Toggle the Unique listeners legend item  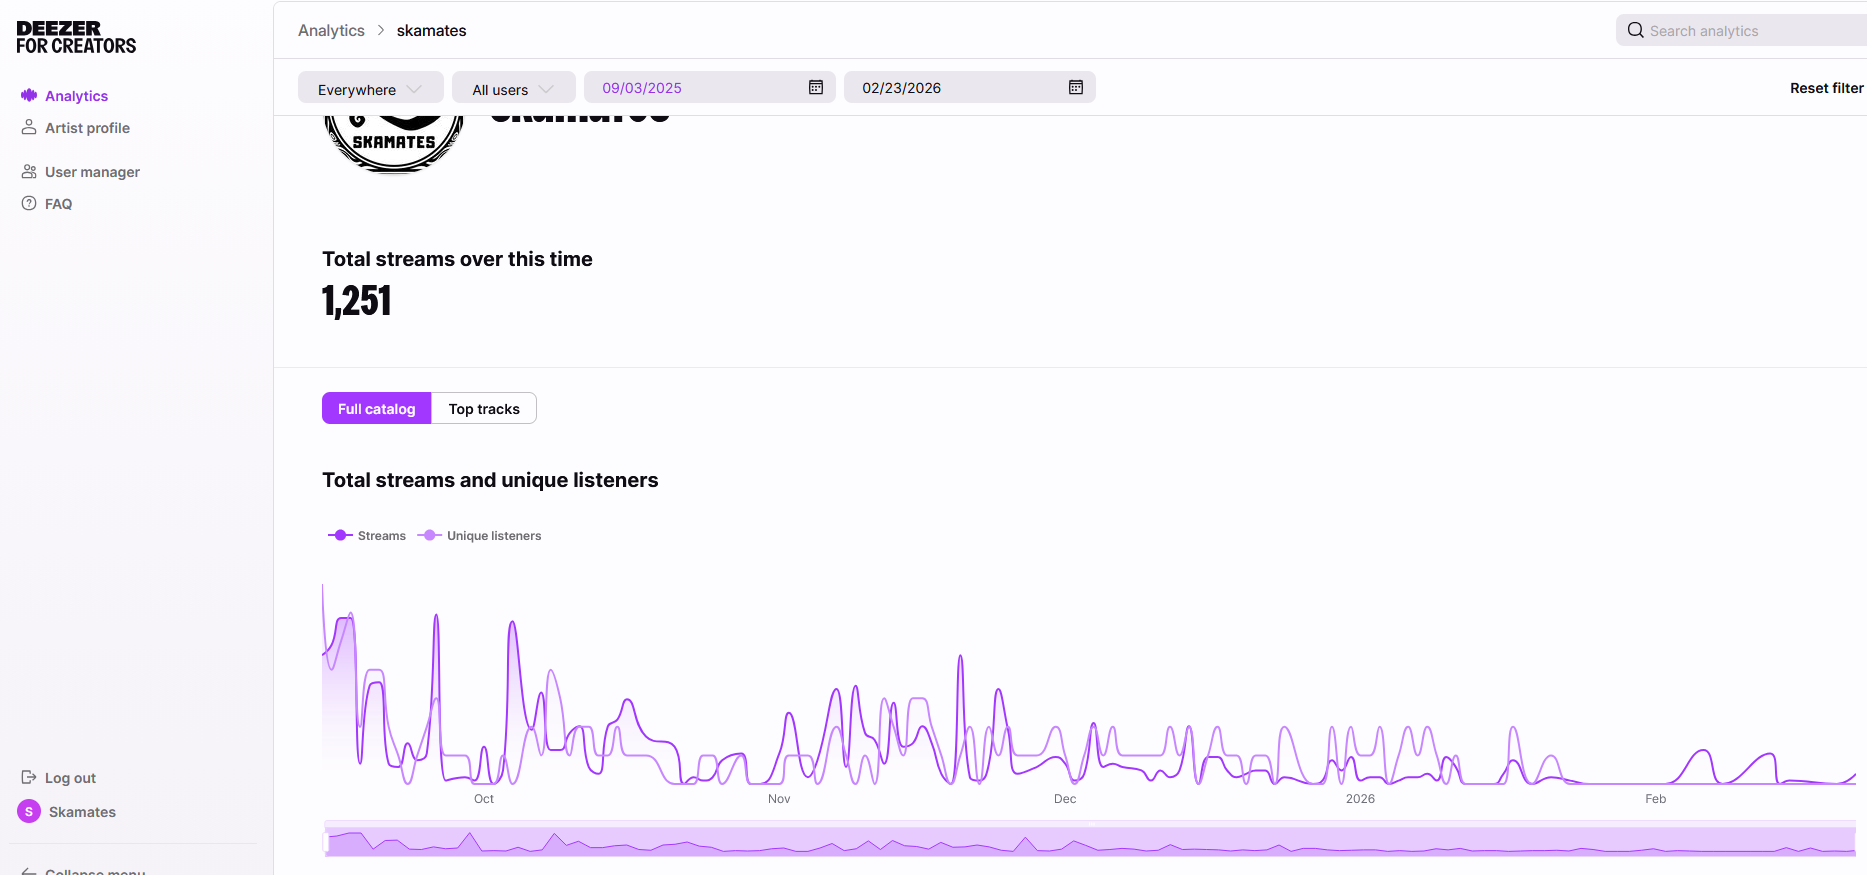pyautogui.click(x=479, y=536)
